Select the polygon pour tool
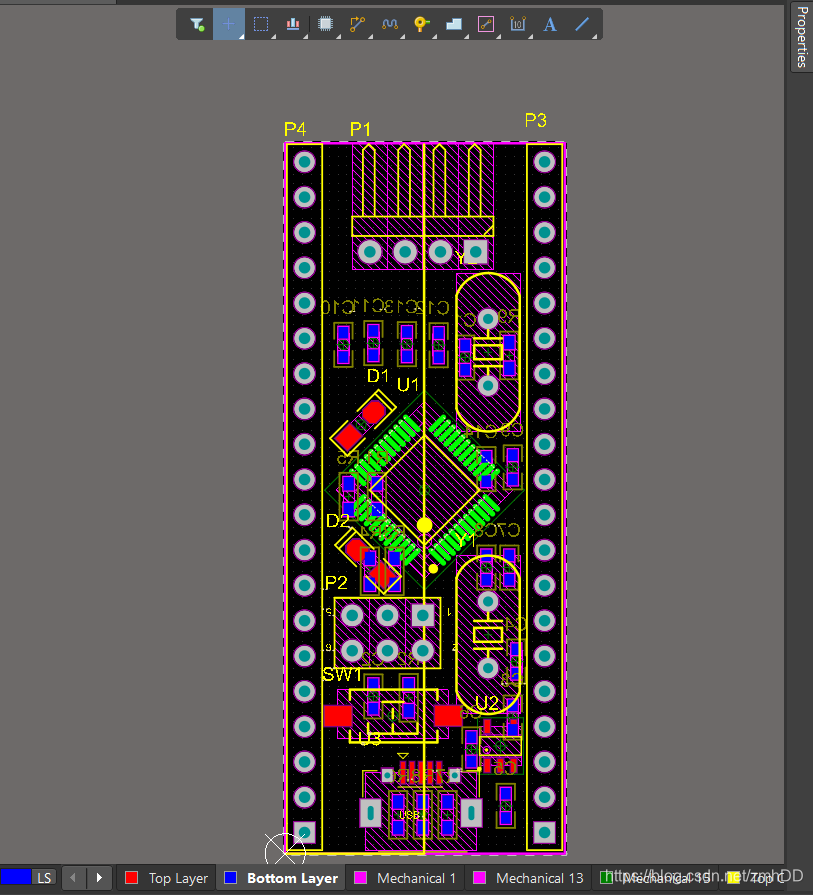Viewport: 813px width, 895px height. (454, 24)
